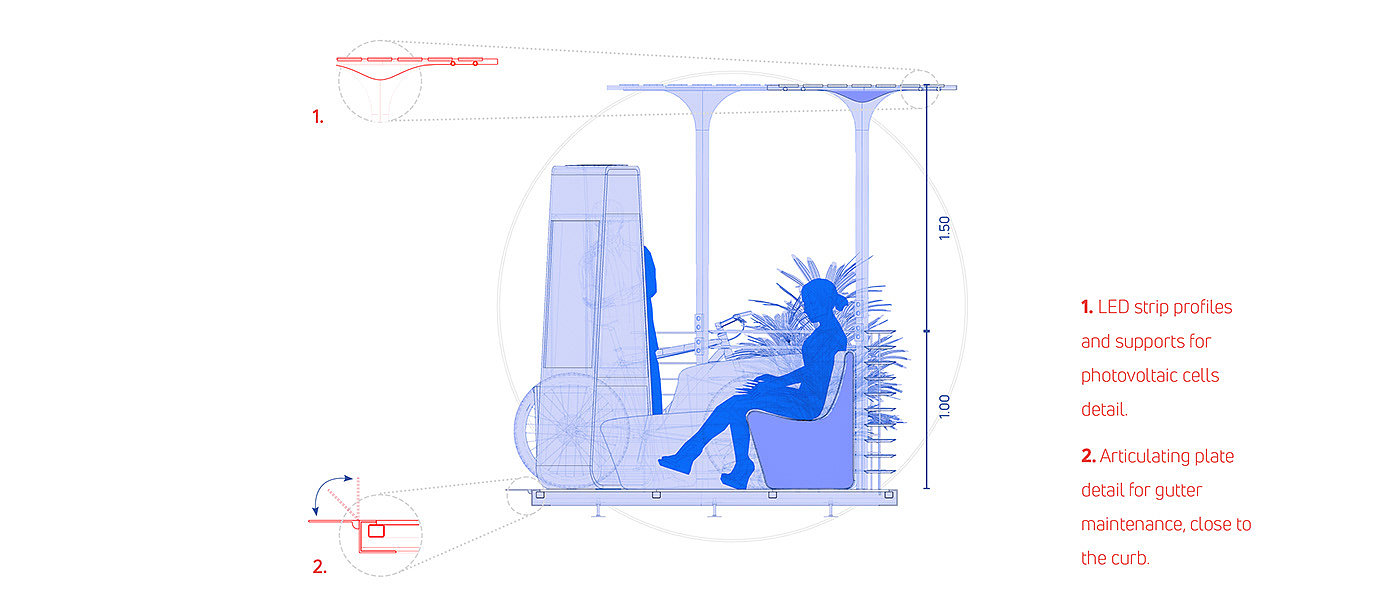Select the "1. LED strip profiles" description text
Image resolution: width=1400 pixels, height=615 pixels.
click(x=1157, y=358)
